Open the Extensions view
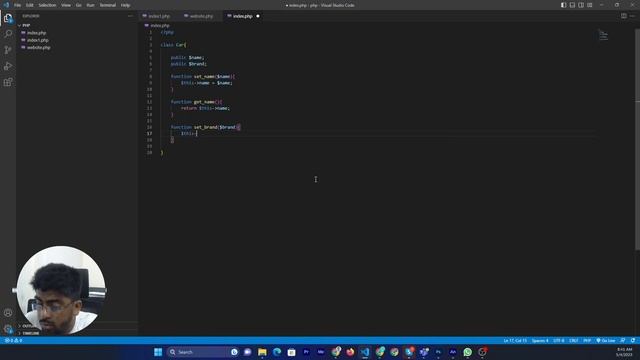The image size is (640, 360). pos(8,82)
